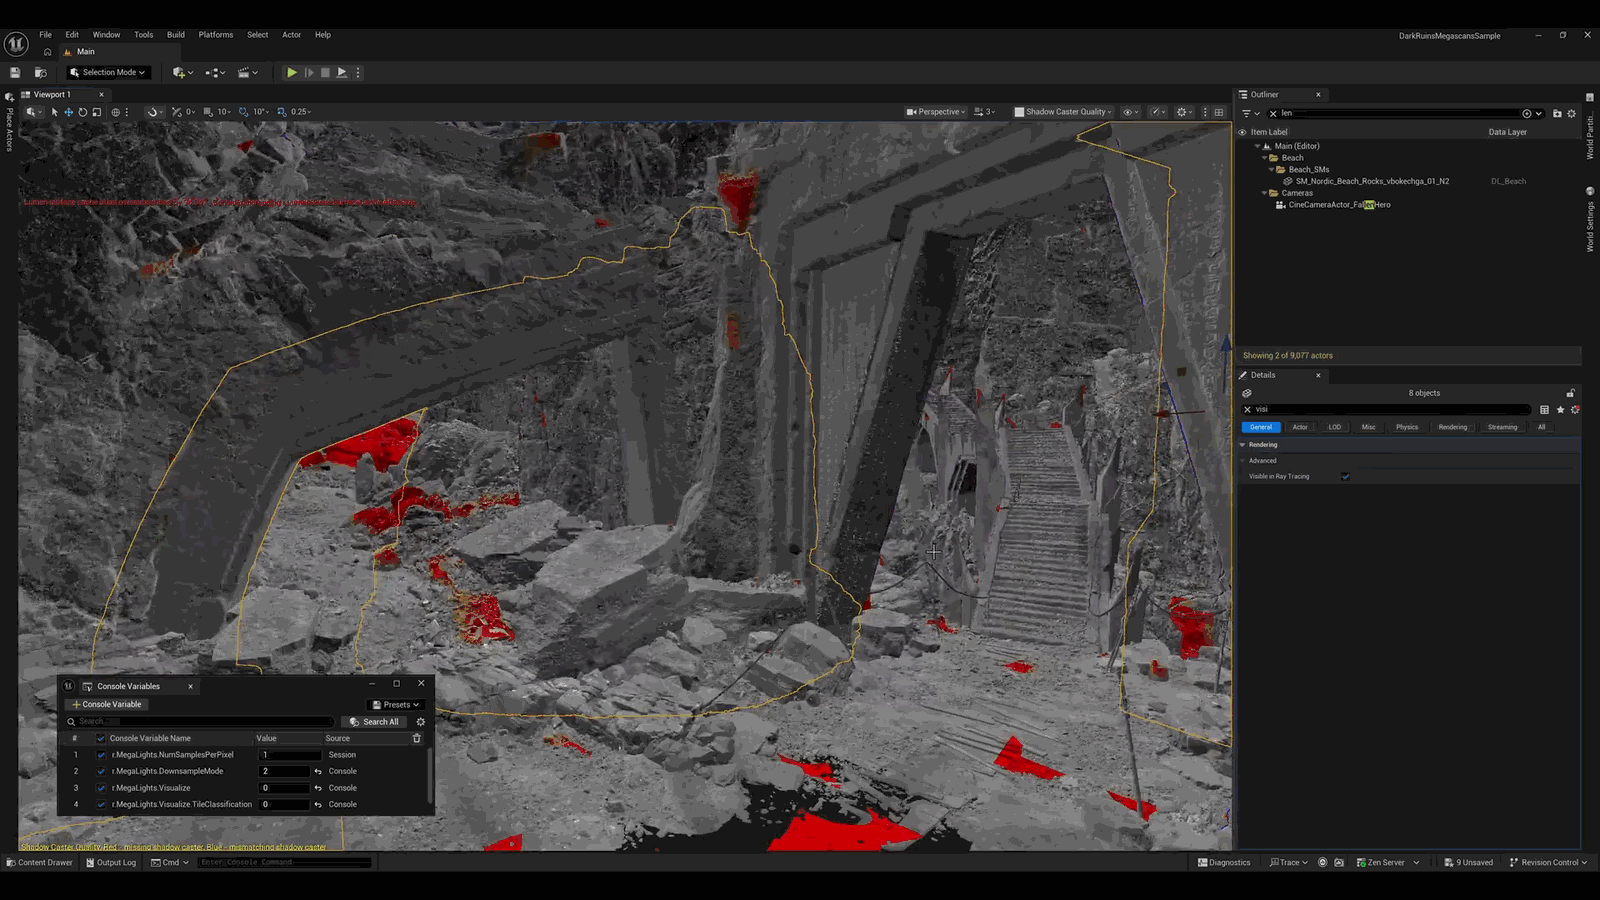Click the Add Console Variable button

click(107, 704)
